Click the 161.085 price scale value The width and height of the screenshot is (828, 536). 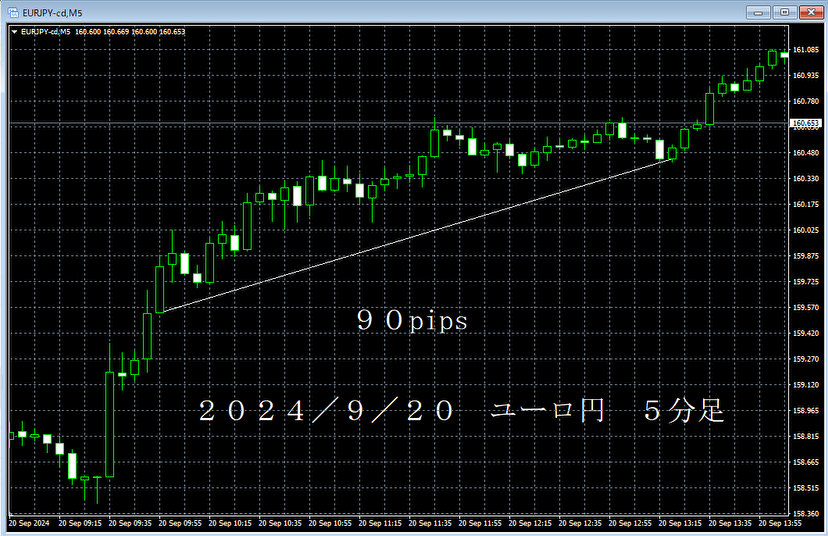point(805,50)
